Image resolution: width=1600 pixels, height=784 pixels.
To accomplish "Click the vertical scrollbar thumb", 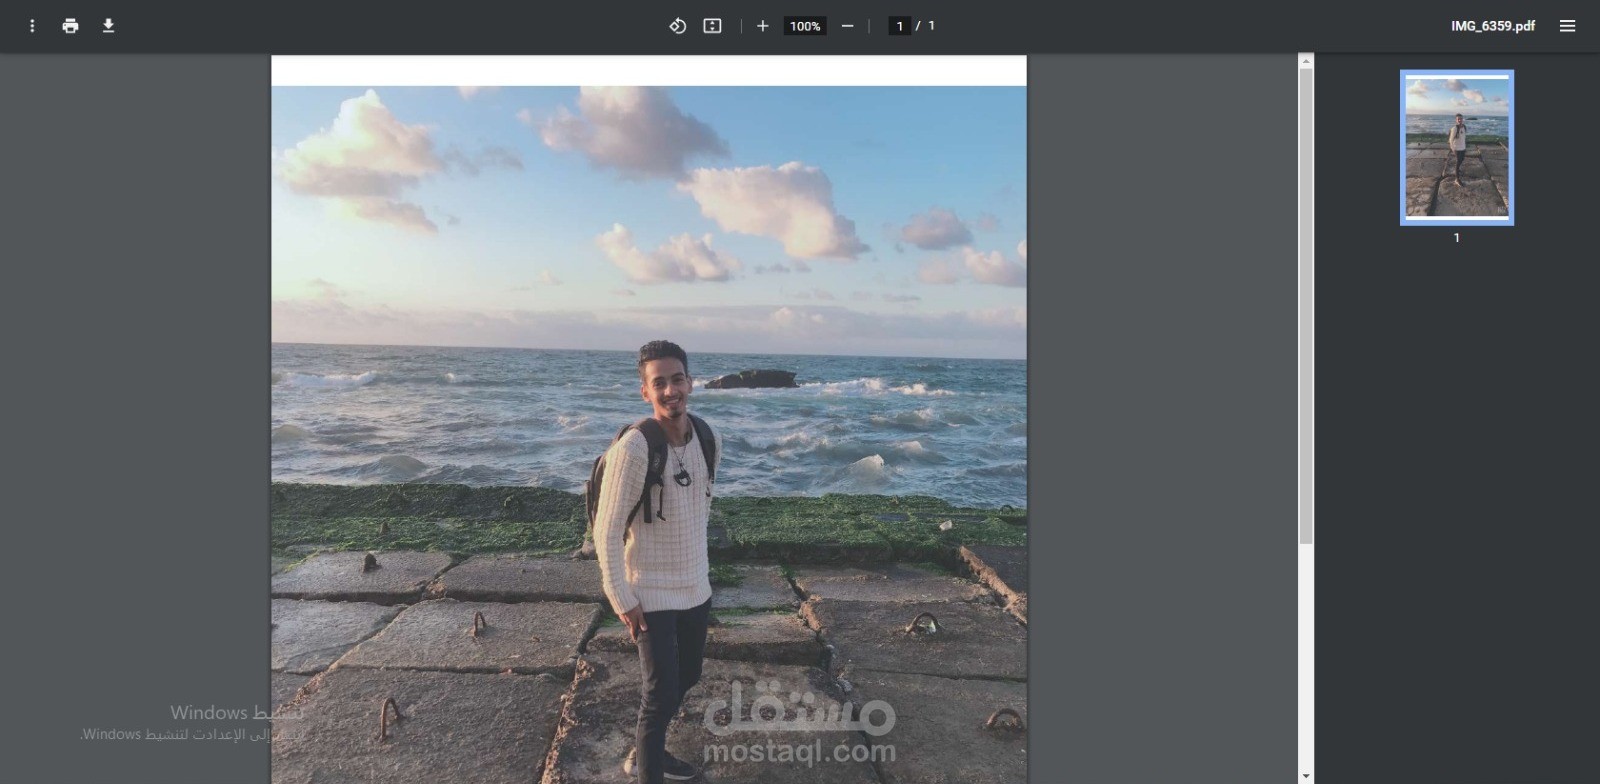I will (1306, 307).
